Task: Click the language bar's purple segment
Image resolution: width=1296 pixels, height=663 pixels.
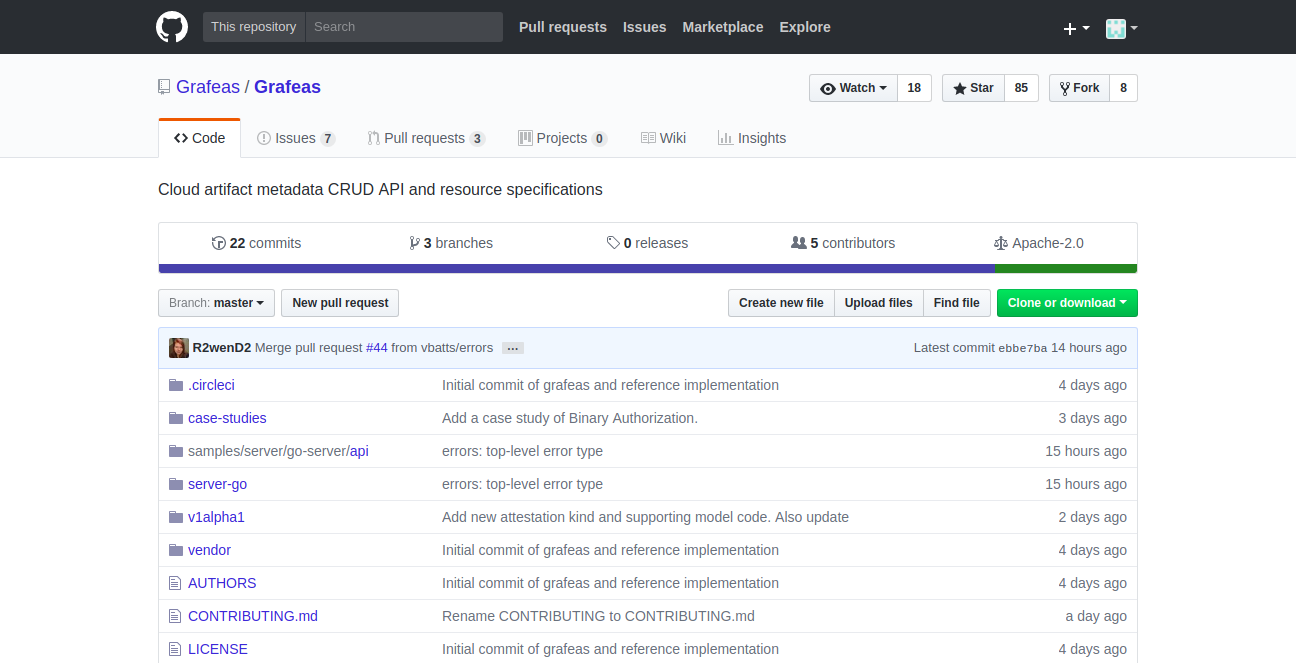Action: pyautogui.click(x=577, y=268)
